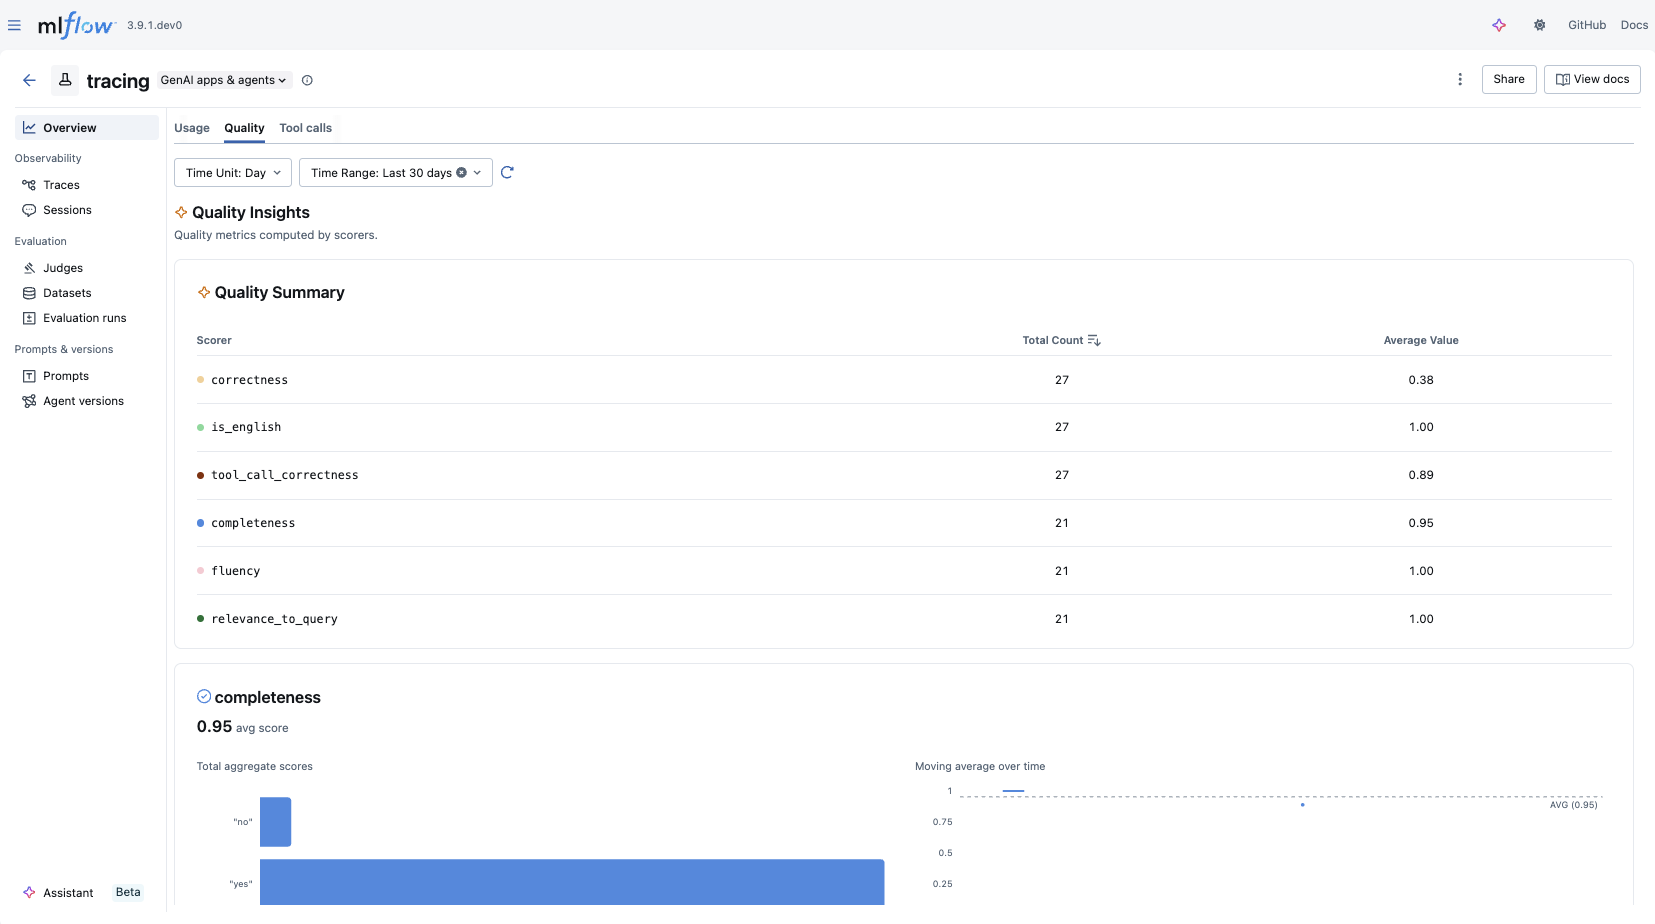Open the Evaluation runs section
Screen dimensions: 1655x924
85,317
